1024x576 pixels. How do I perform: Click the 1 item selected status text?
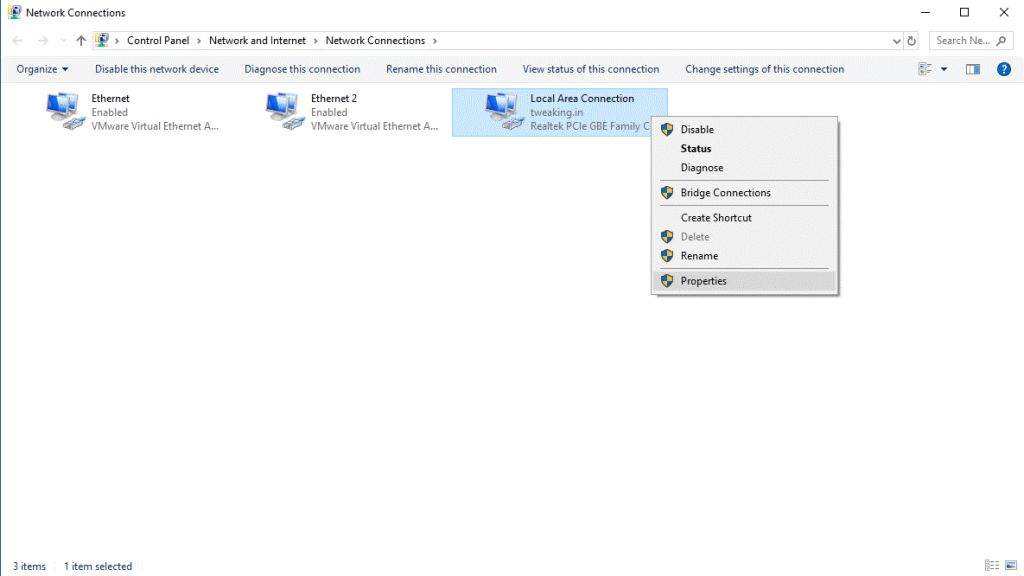[x=98, y=566]
